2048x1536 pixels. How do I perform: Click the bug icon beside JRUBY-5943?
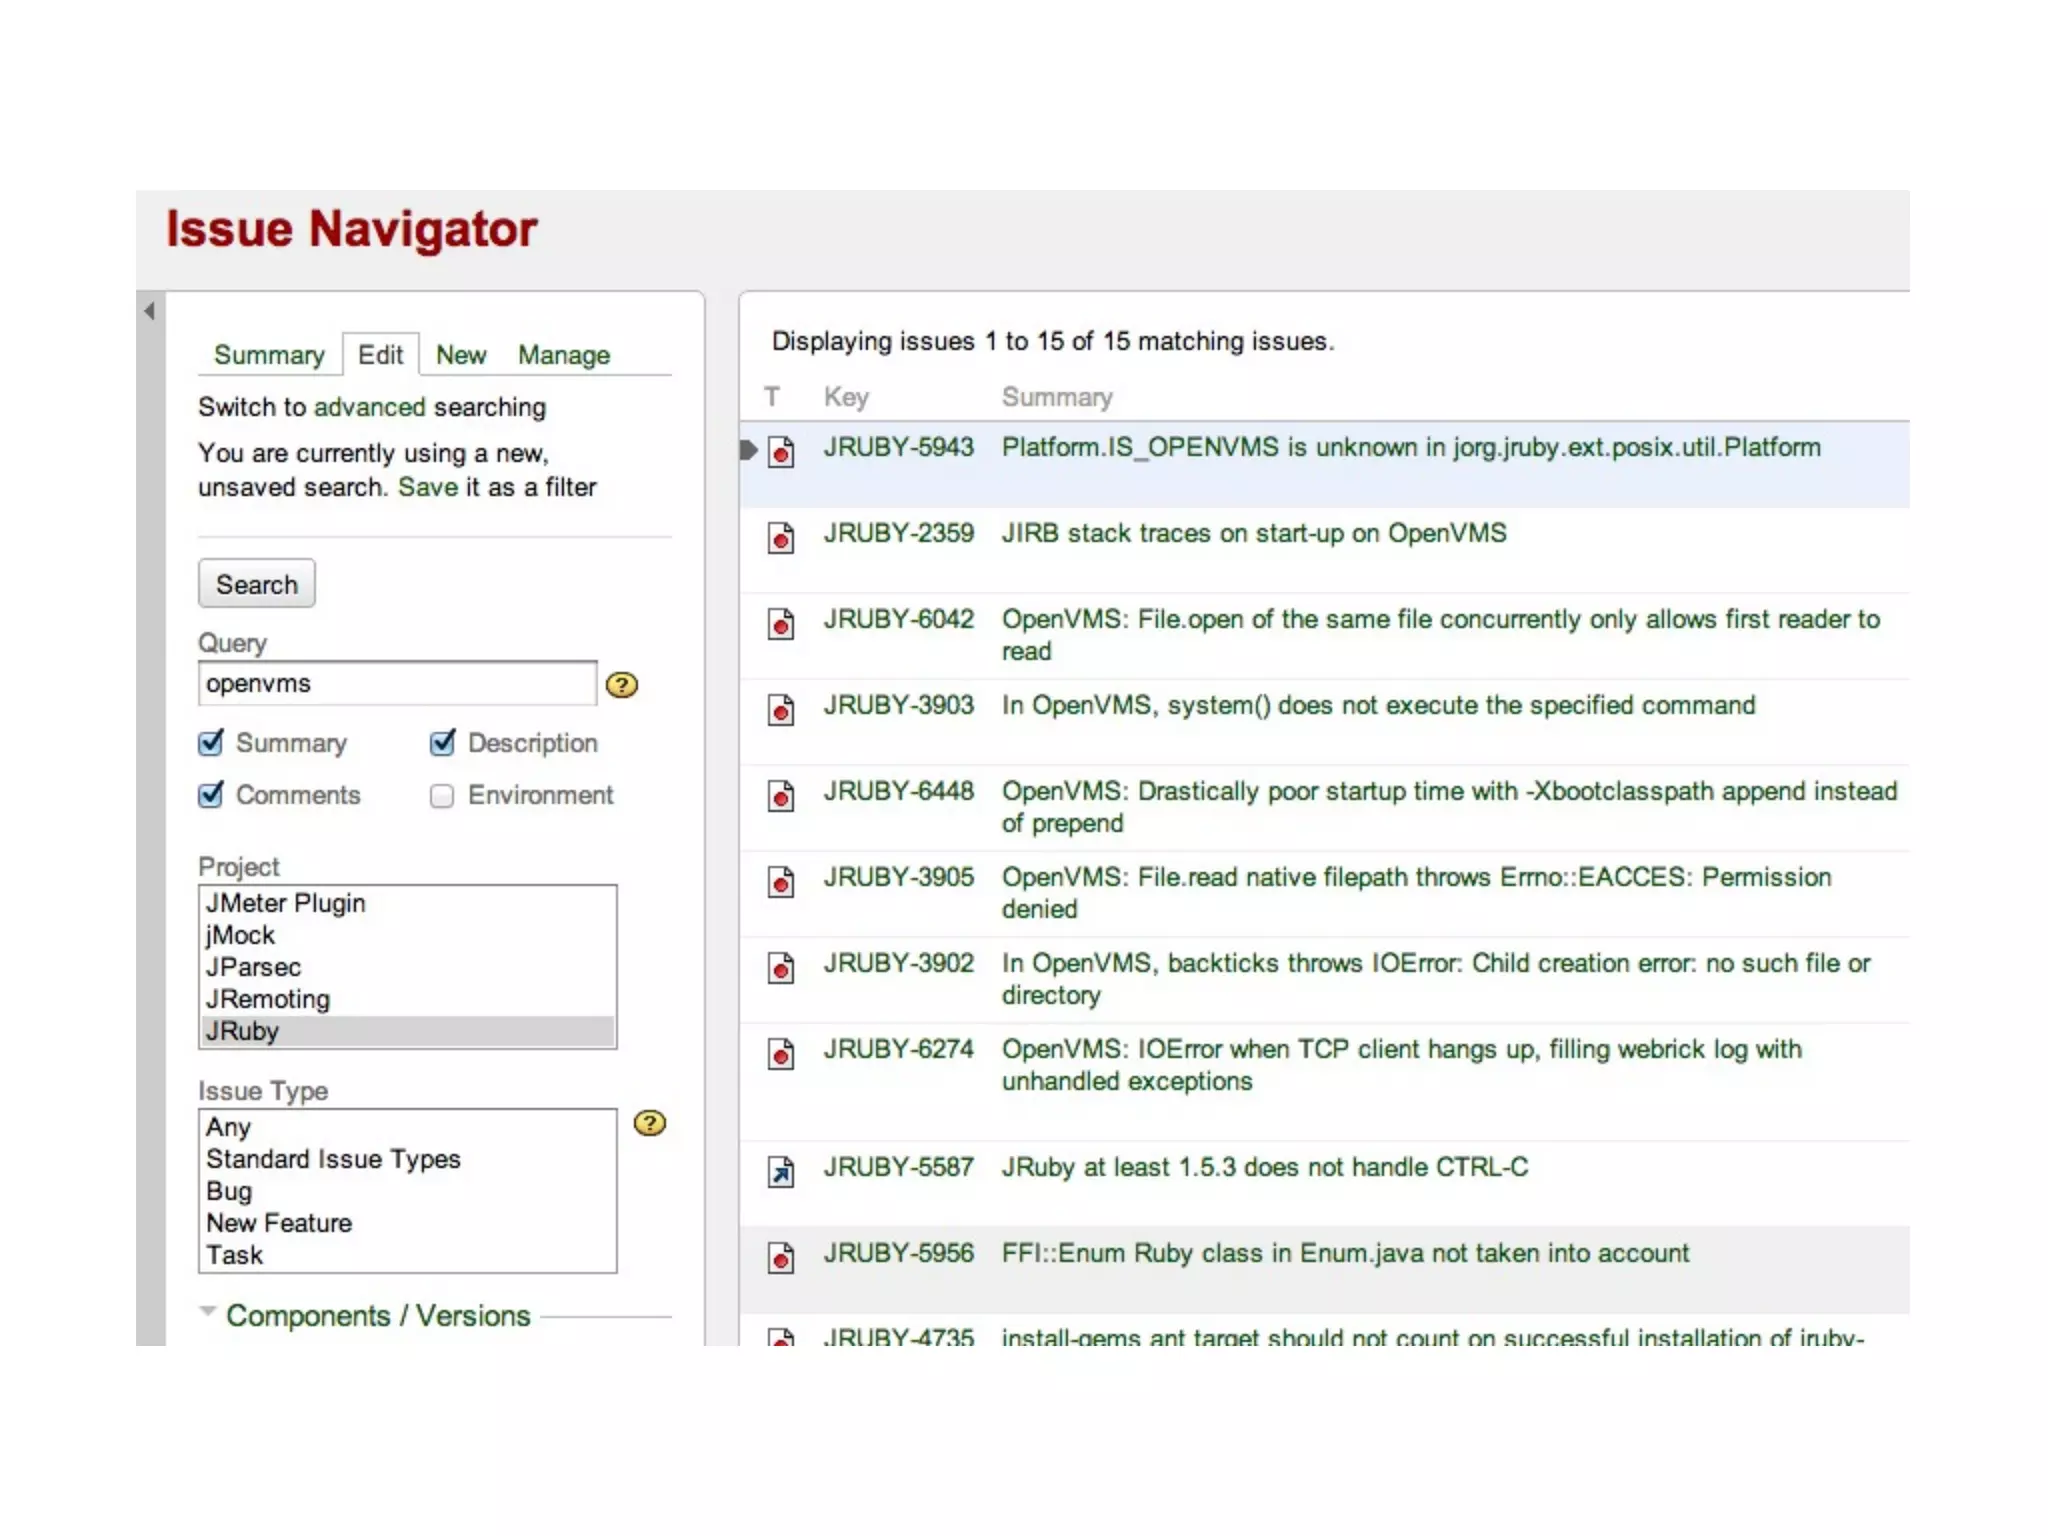click(781, 452)
